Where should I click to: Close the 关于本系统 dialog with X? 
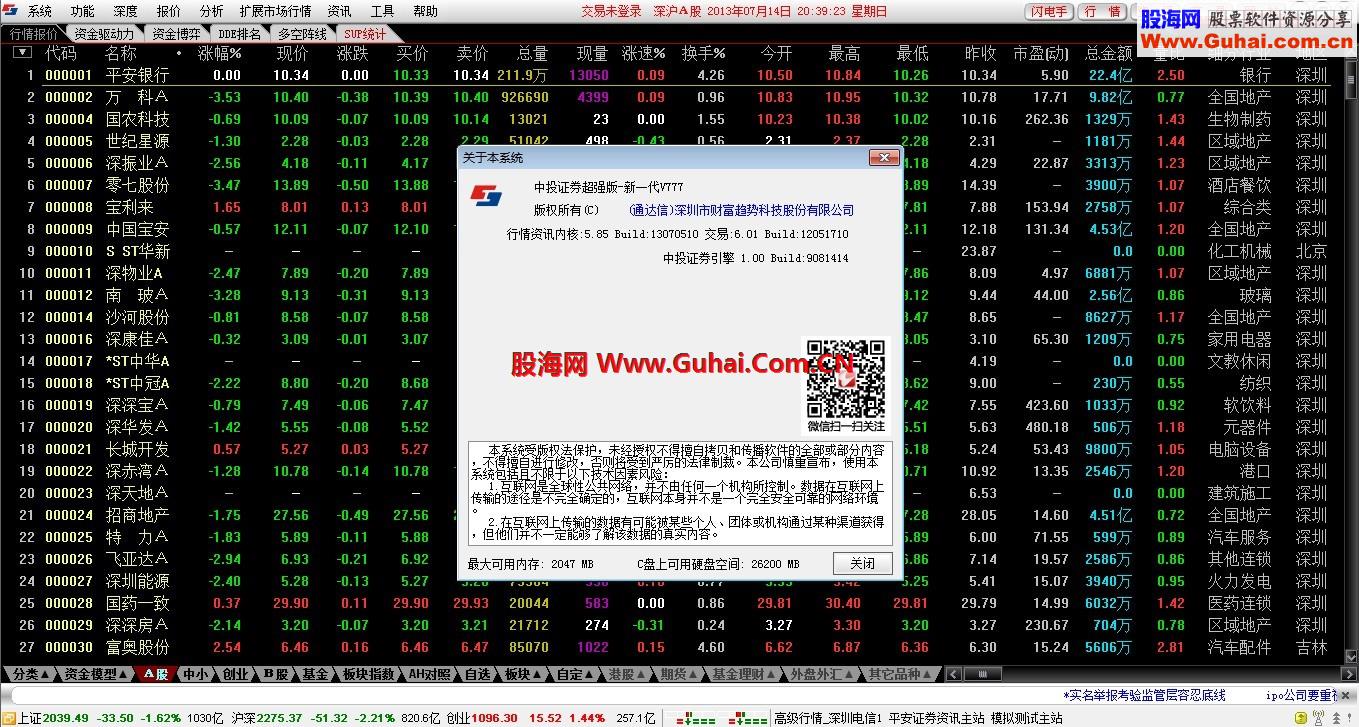[x=883, y=158]
